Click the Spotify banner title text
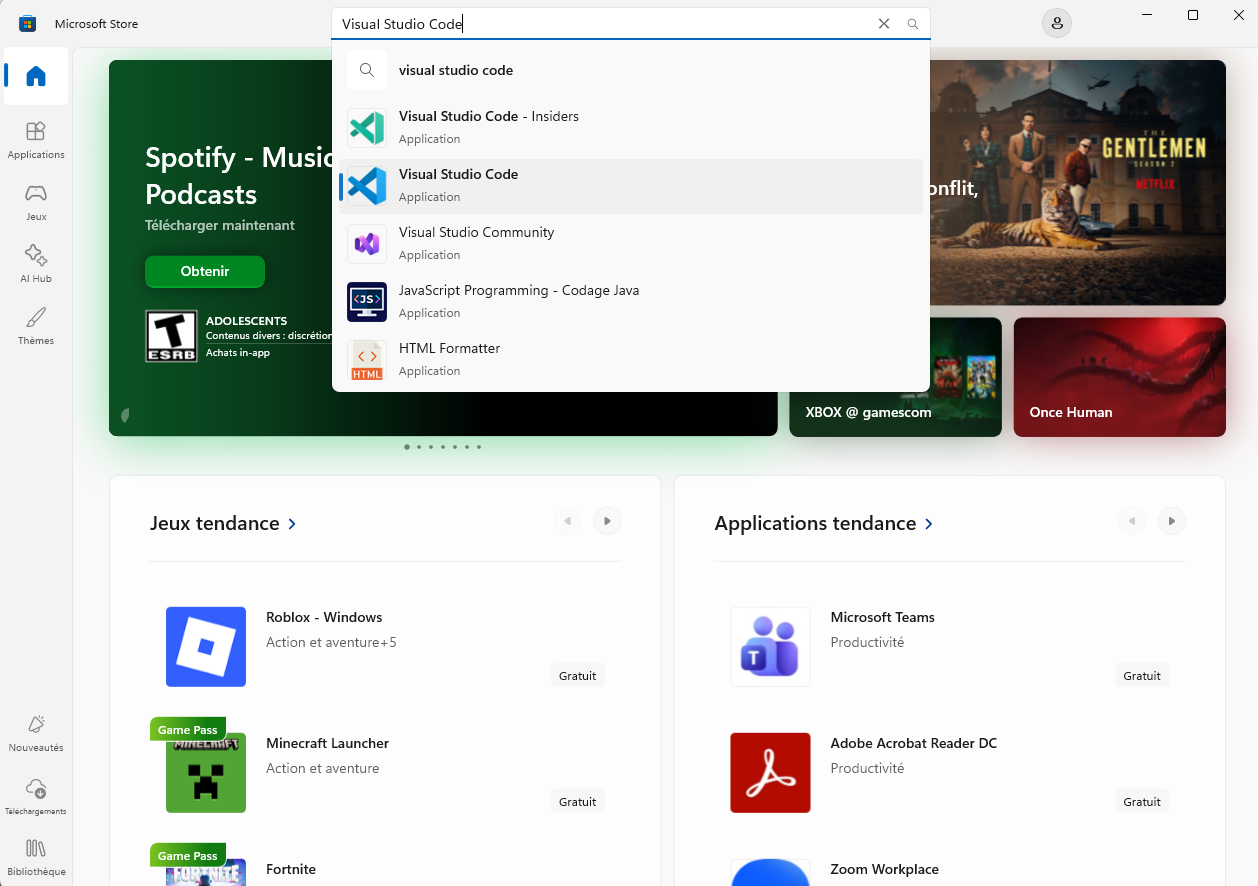The height and width of the screenshot is (886, 1258). (239, 175)
